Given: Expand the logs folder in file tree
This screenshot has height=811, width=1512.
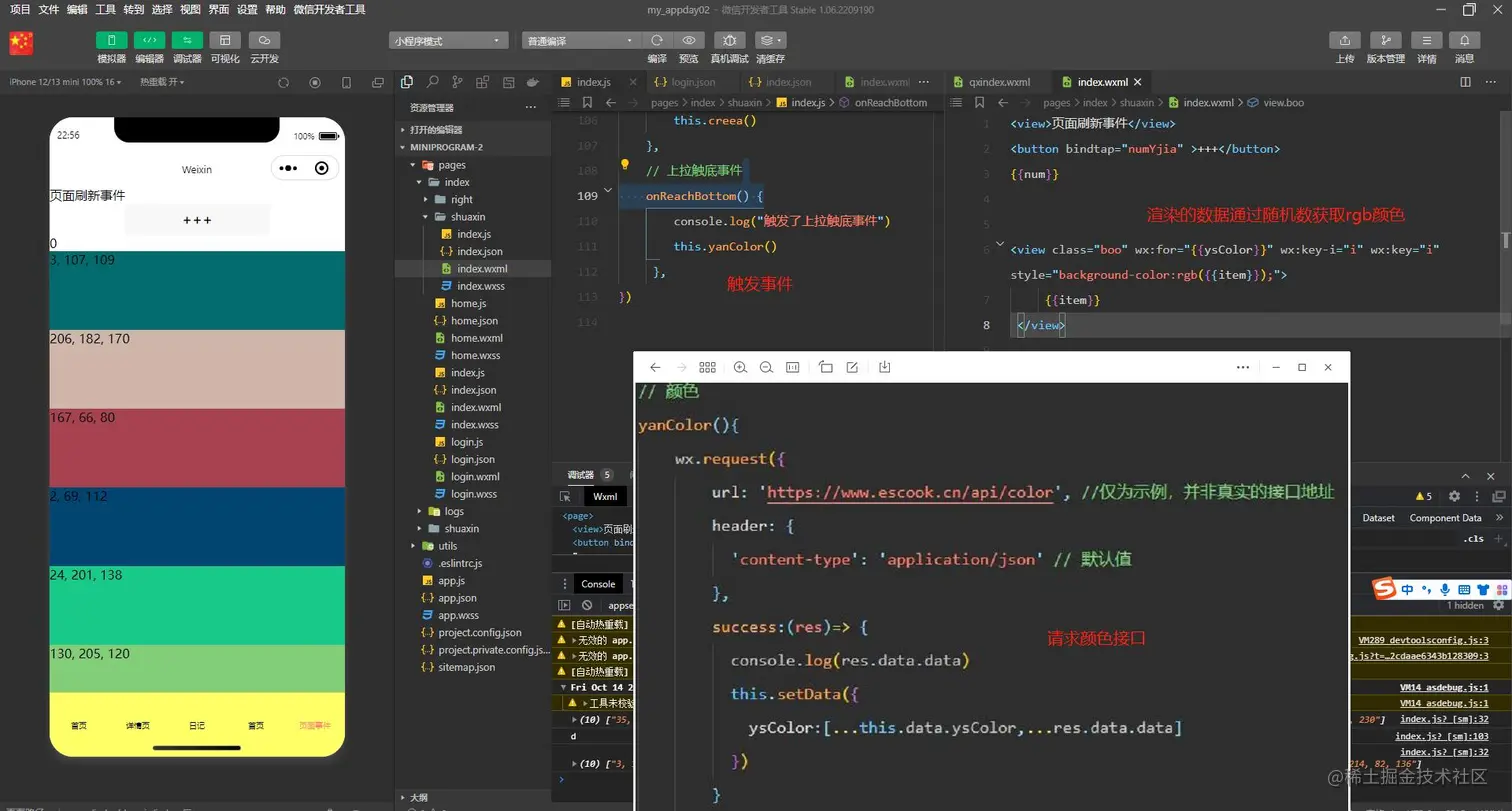Looking at the screenshot, I should point(454,511).
